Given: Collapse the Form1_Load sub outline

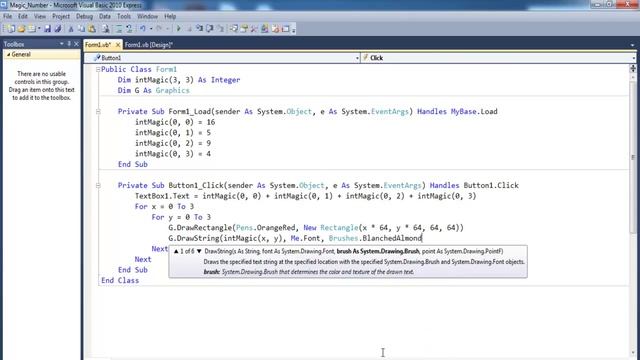Looking at the screenshot, I should (98, 111).
